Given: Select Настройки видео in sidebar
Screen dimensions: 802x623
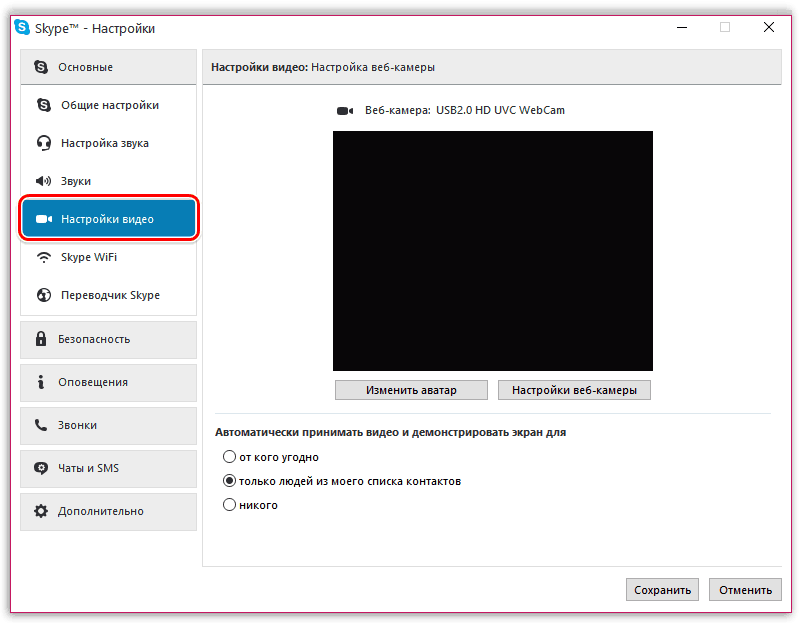Looking at the screenshot, I should (x=108, y=219).
